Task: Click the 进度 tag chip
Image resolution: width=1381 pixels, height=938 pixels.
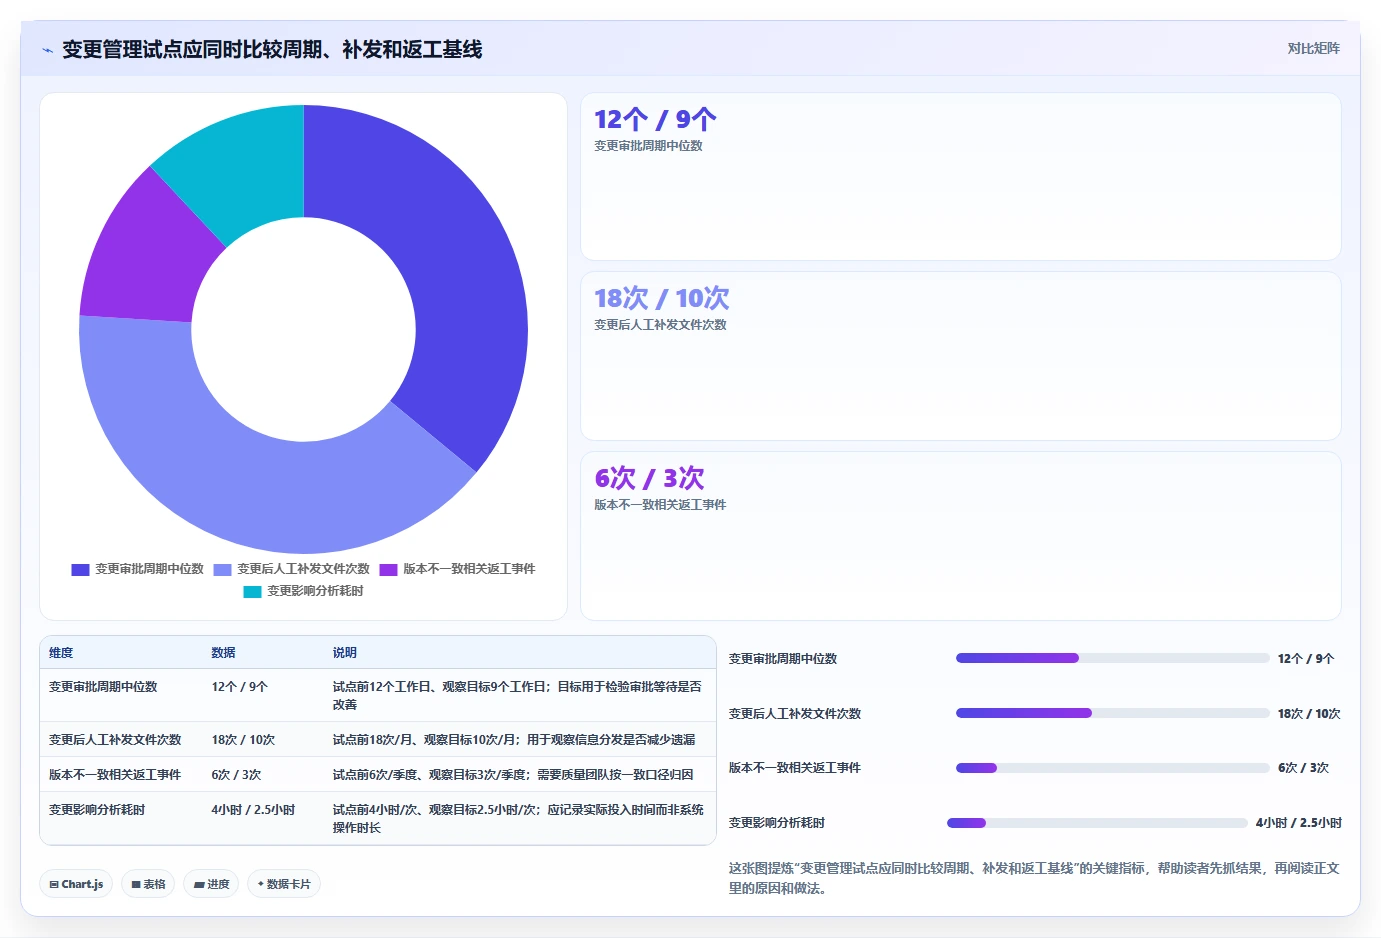Action: pyautogui.click(x=211, y=884)
